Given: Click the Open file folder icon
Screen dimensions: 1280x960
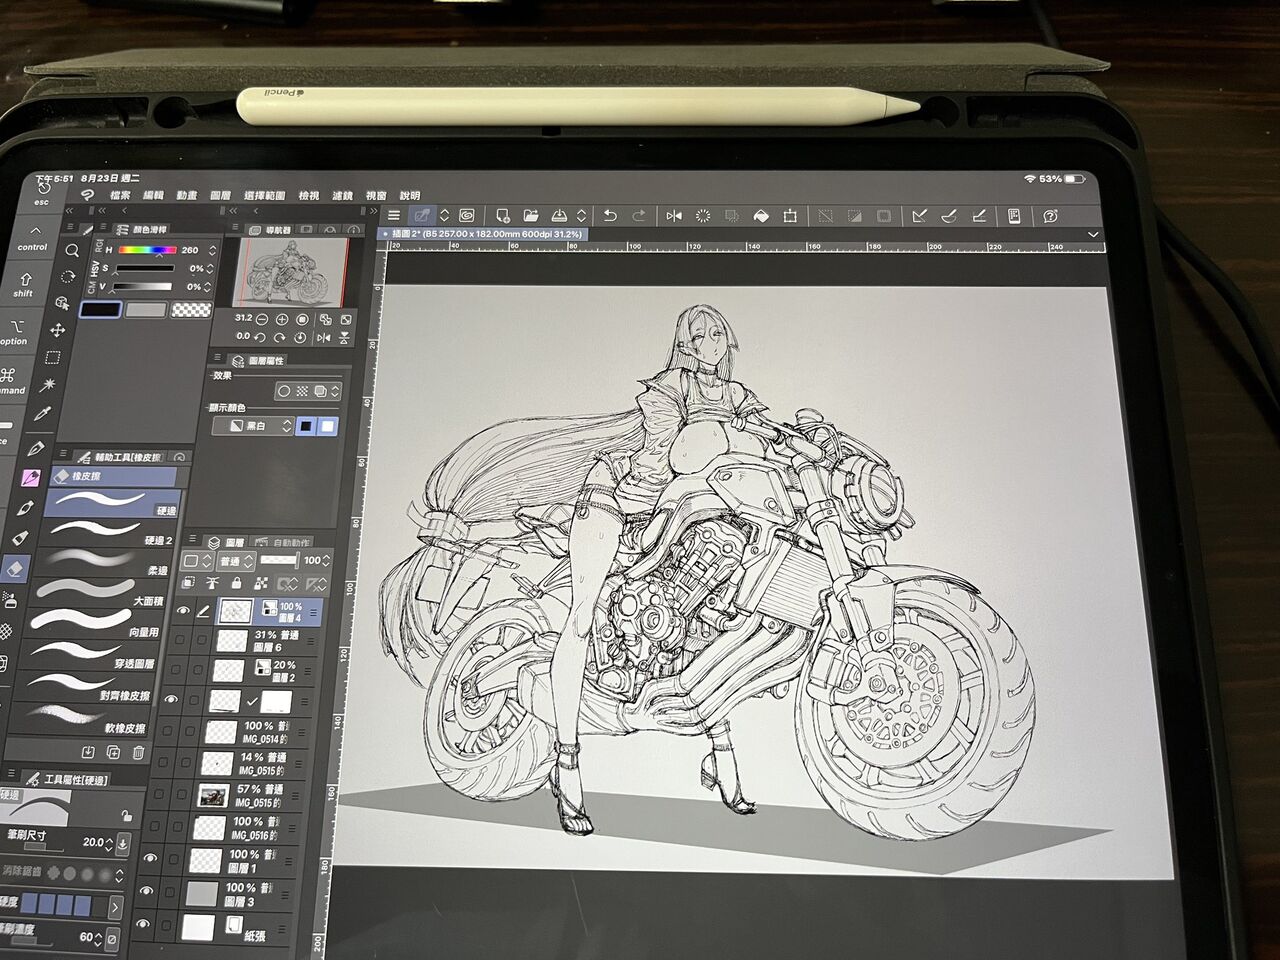Looking at the screenshot, I should pos(531,215).
